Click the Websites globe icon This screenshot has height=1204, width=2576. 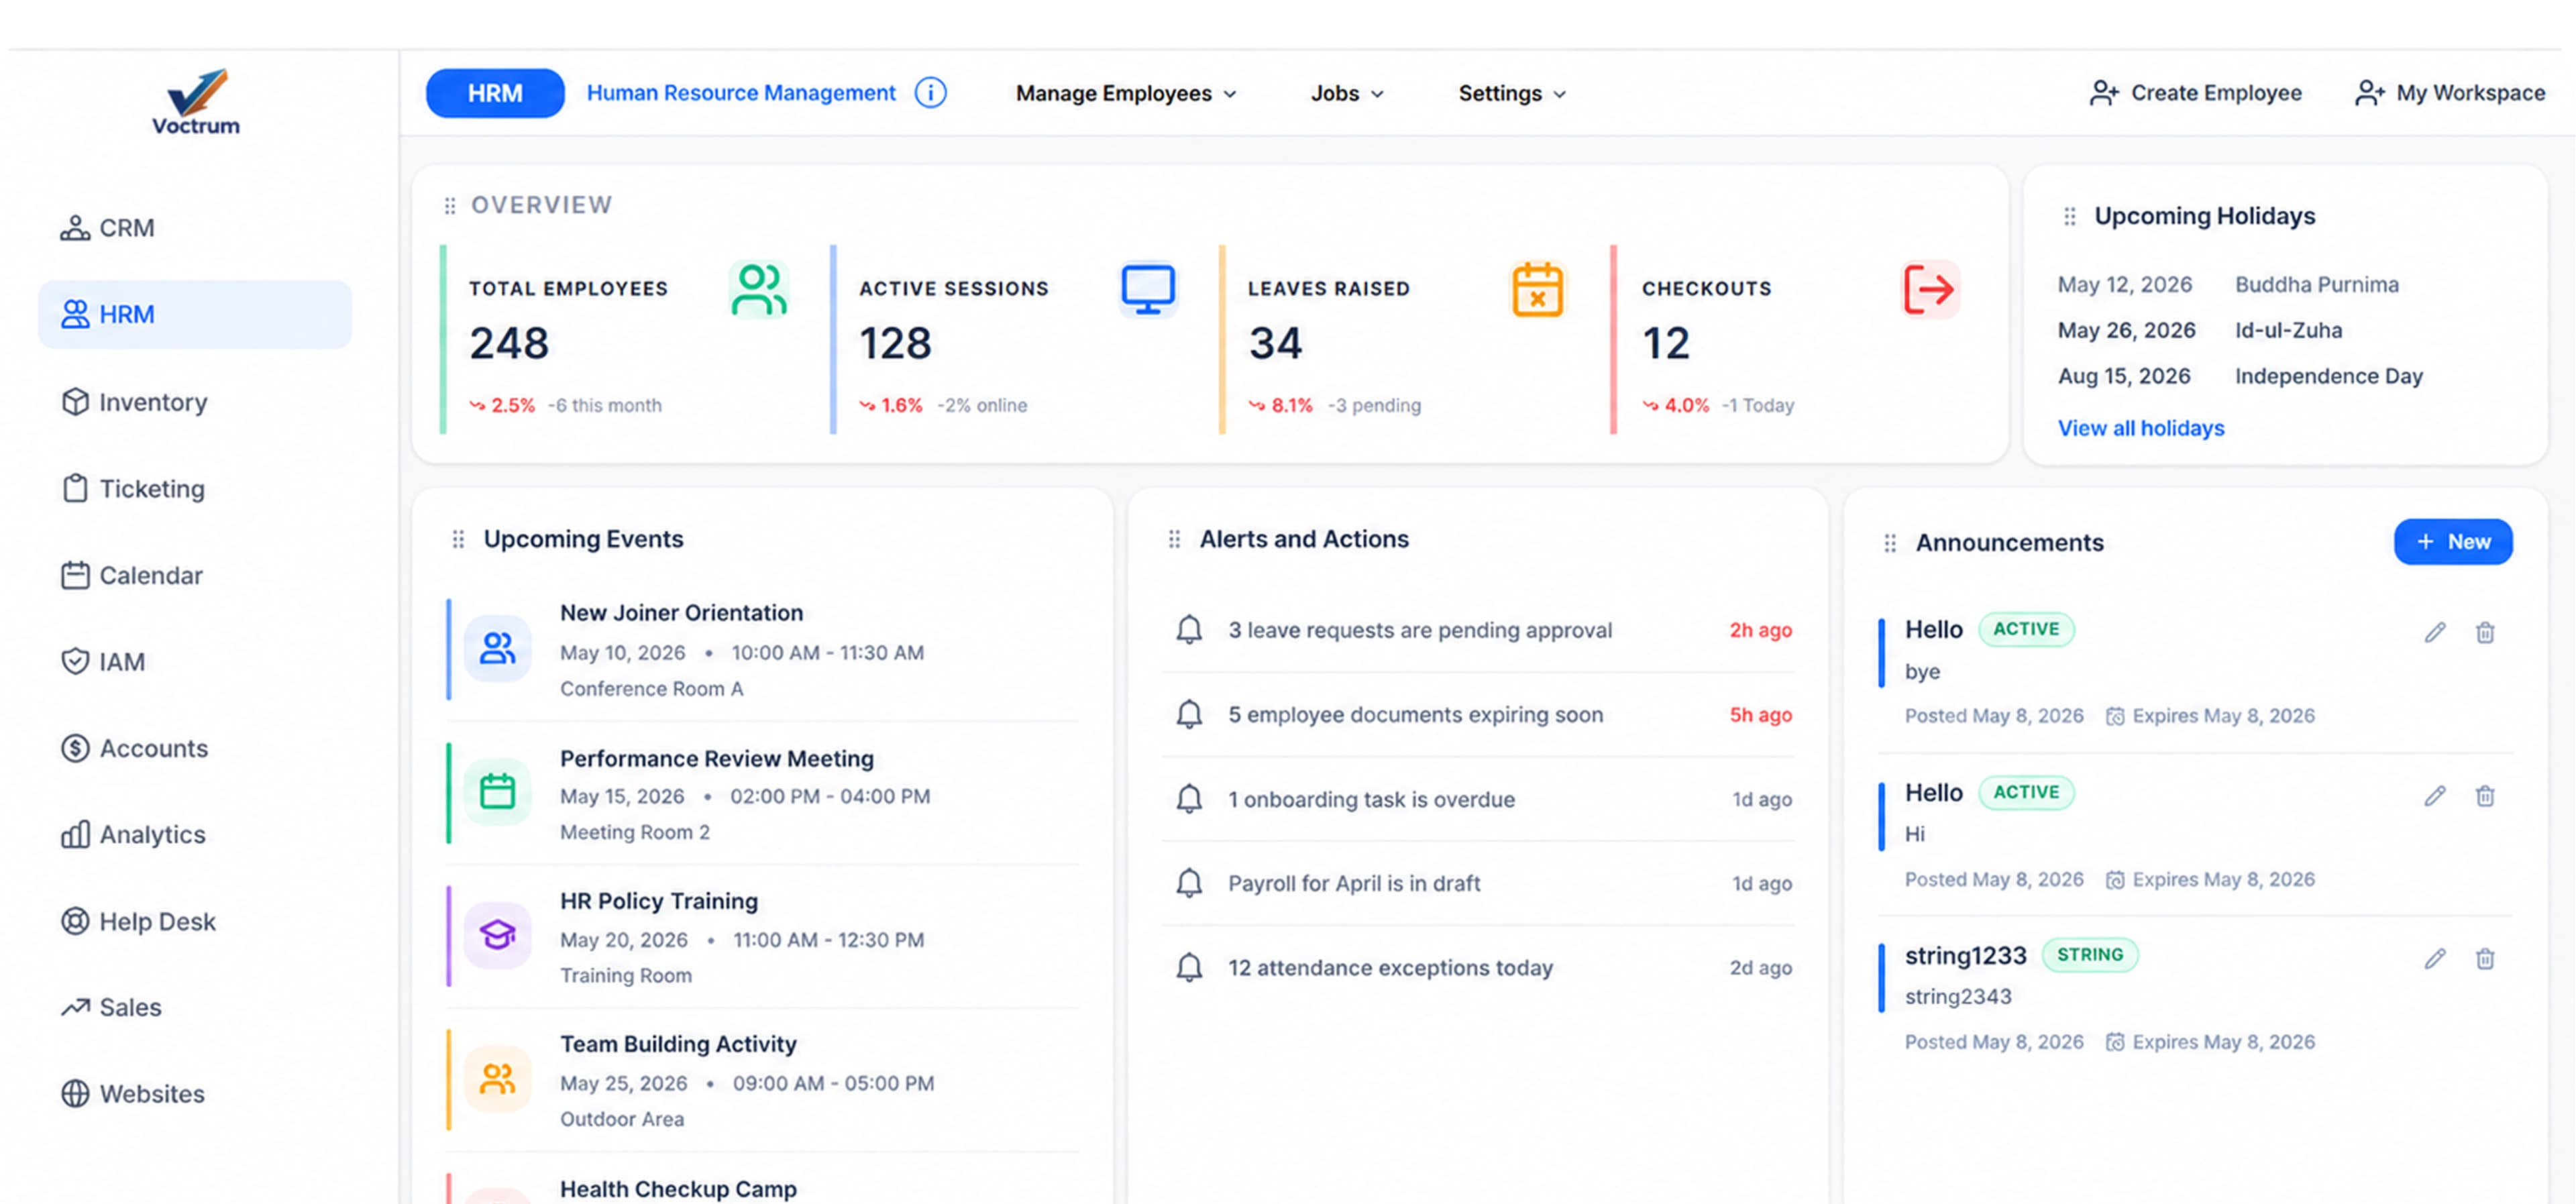pos(75,1094)
